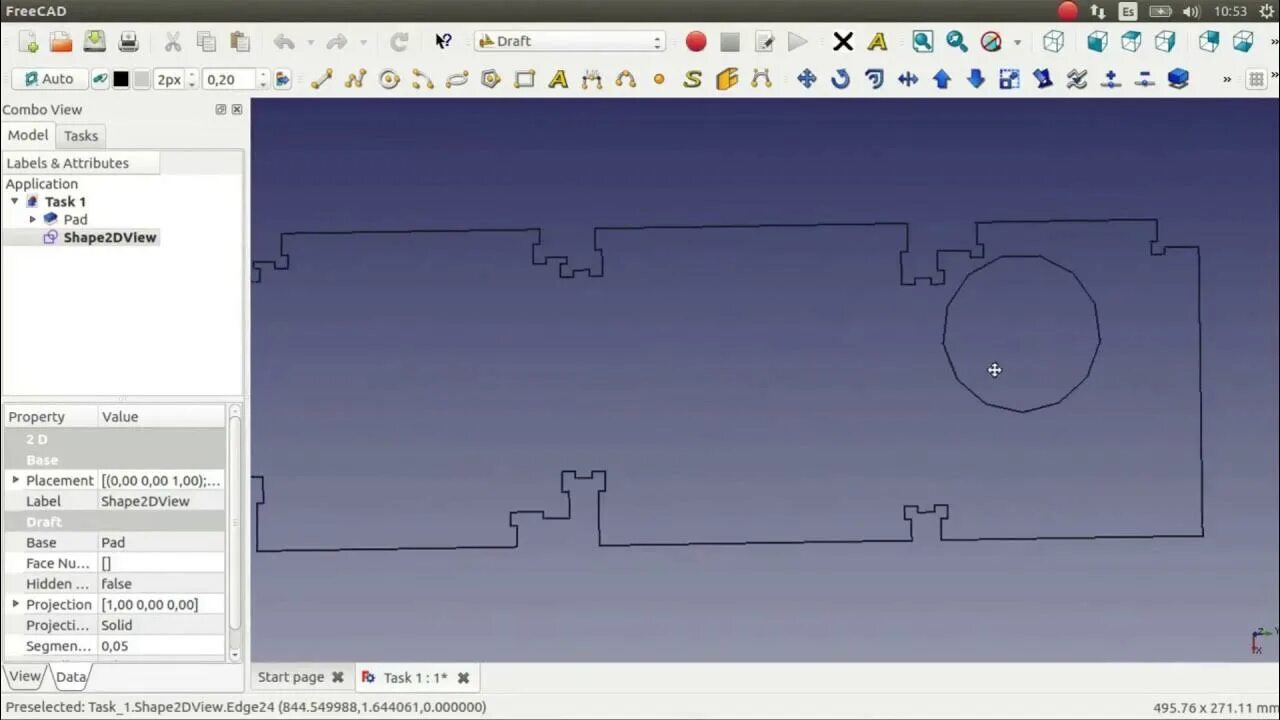Select the Draft Ellipse tool
Viewport: 1280px width, 720px height.
point(457,79)
